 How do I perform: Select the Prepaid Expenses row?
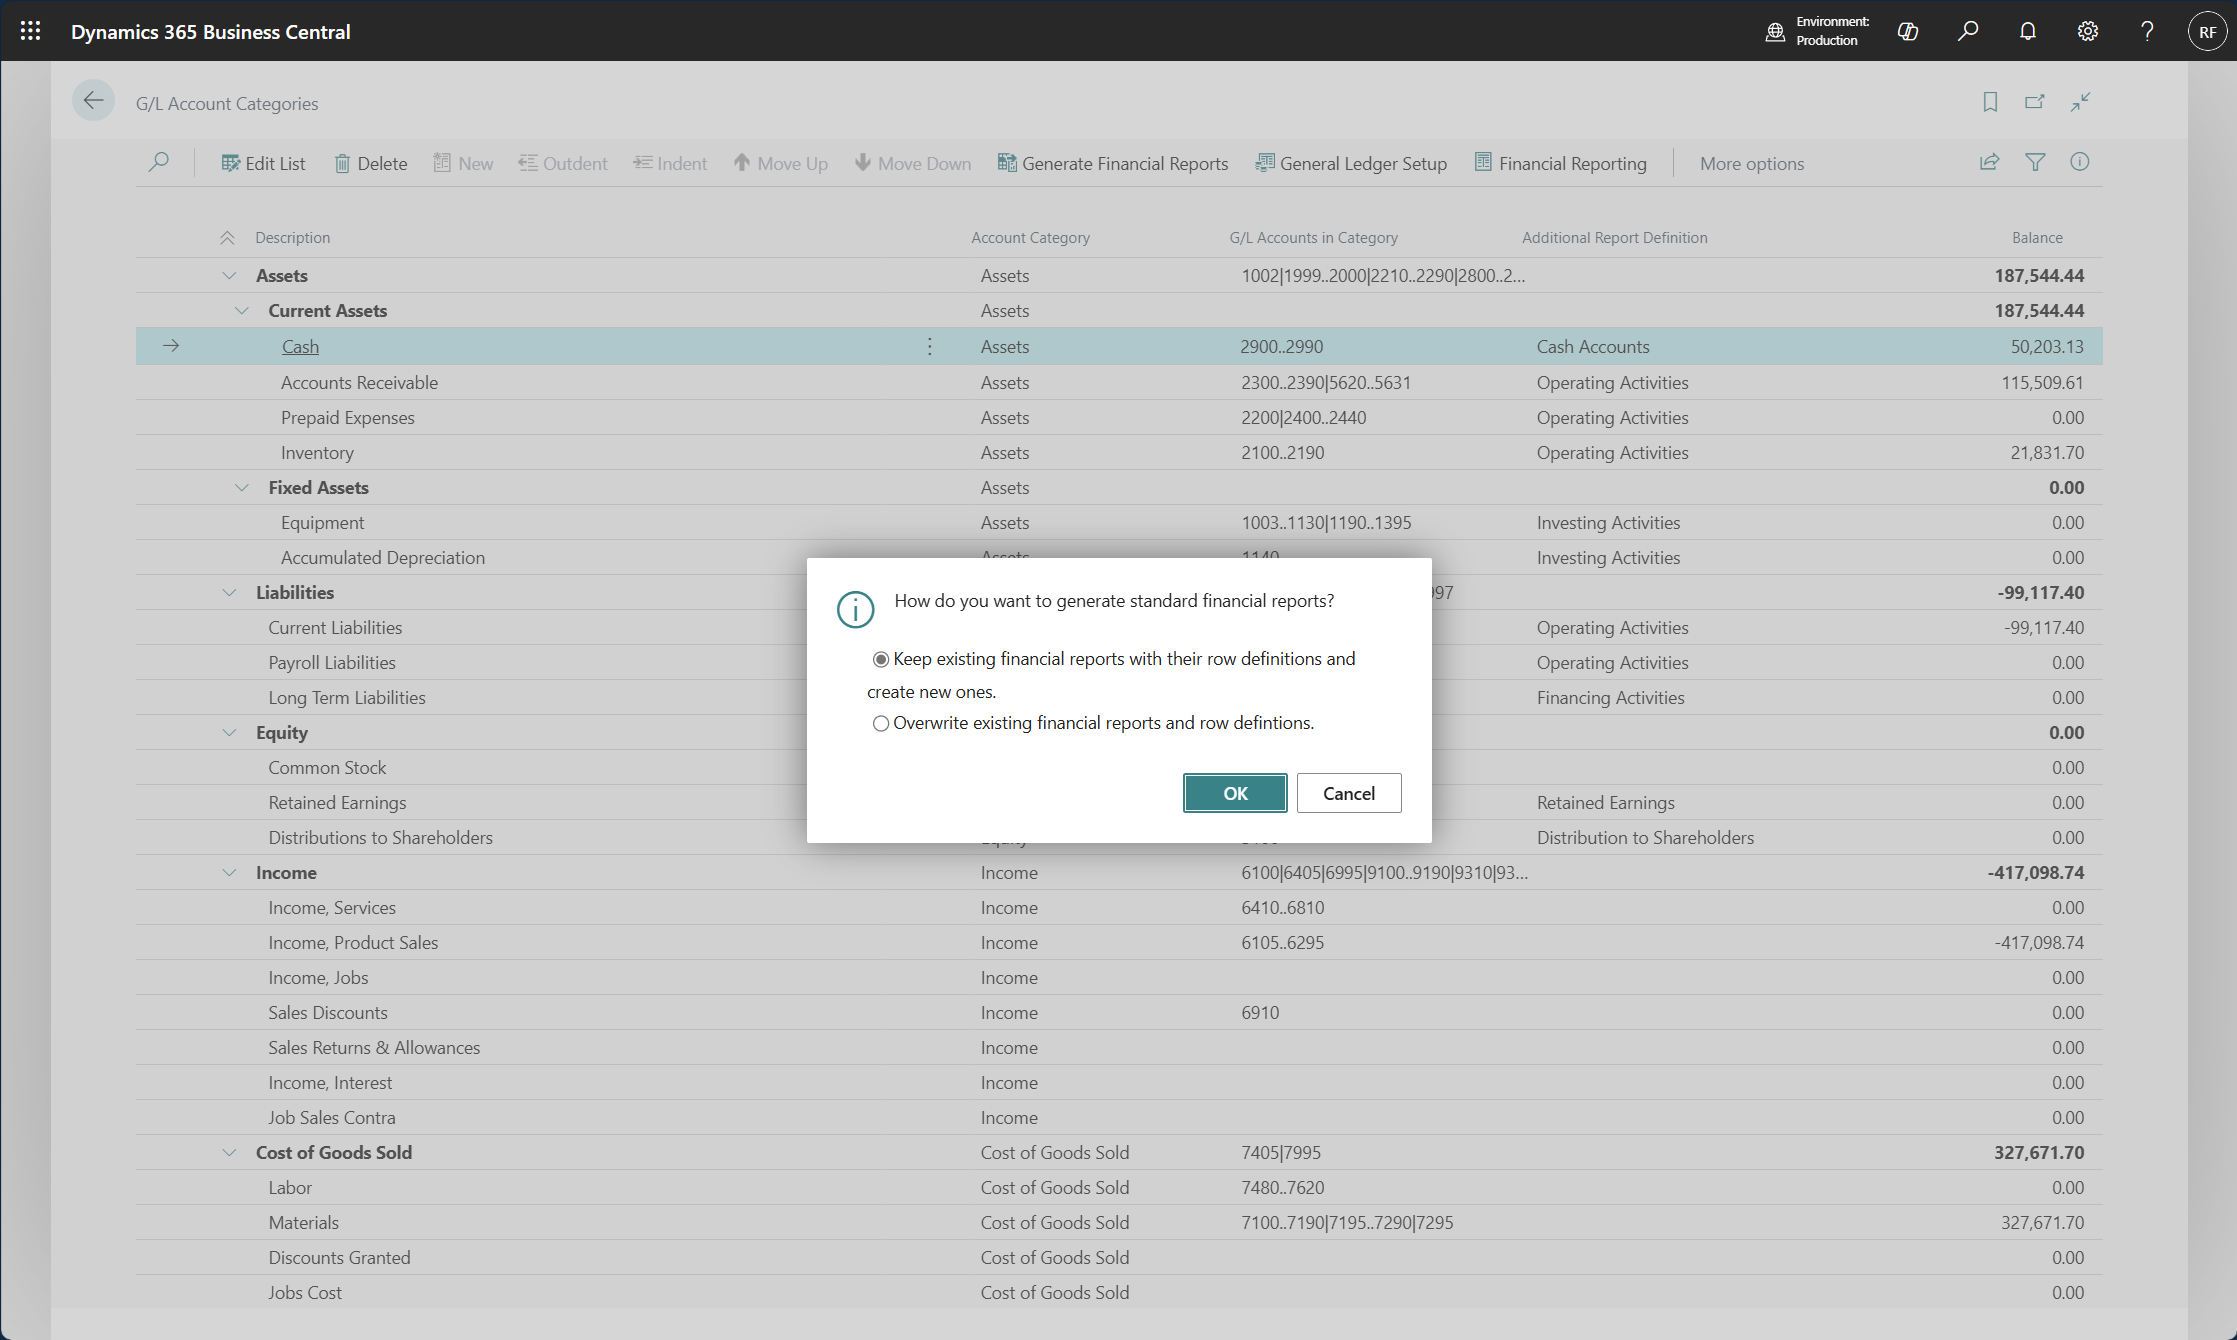(x=1119, y=418)
